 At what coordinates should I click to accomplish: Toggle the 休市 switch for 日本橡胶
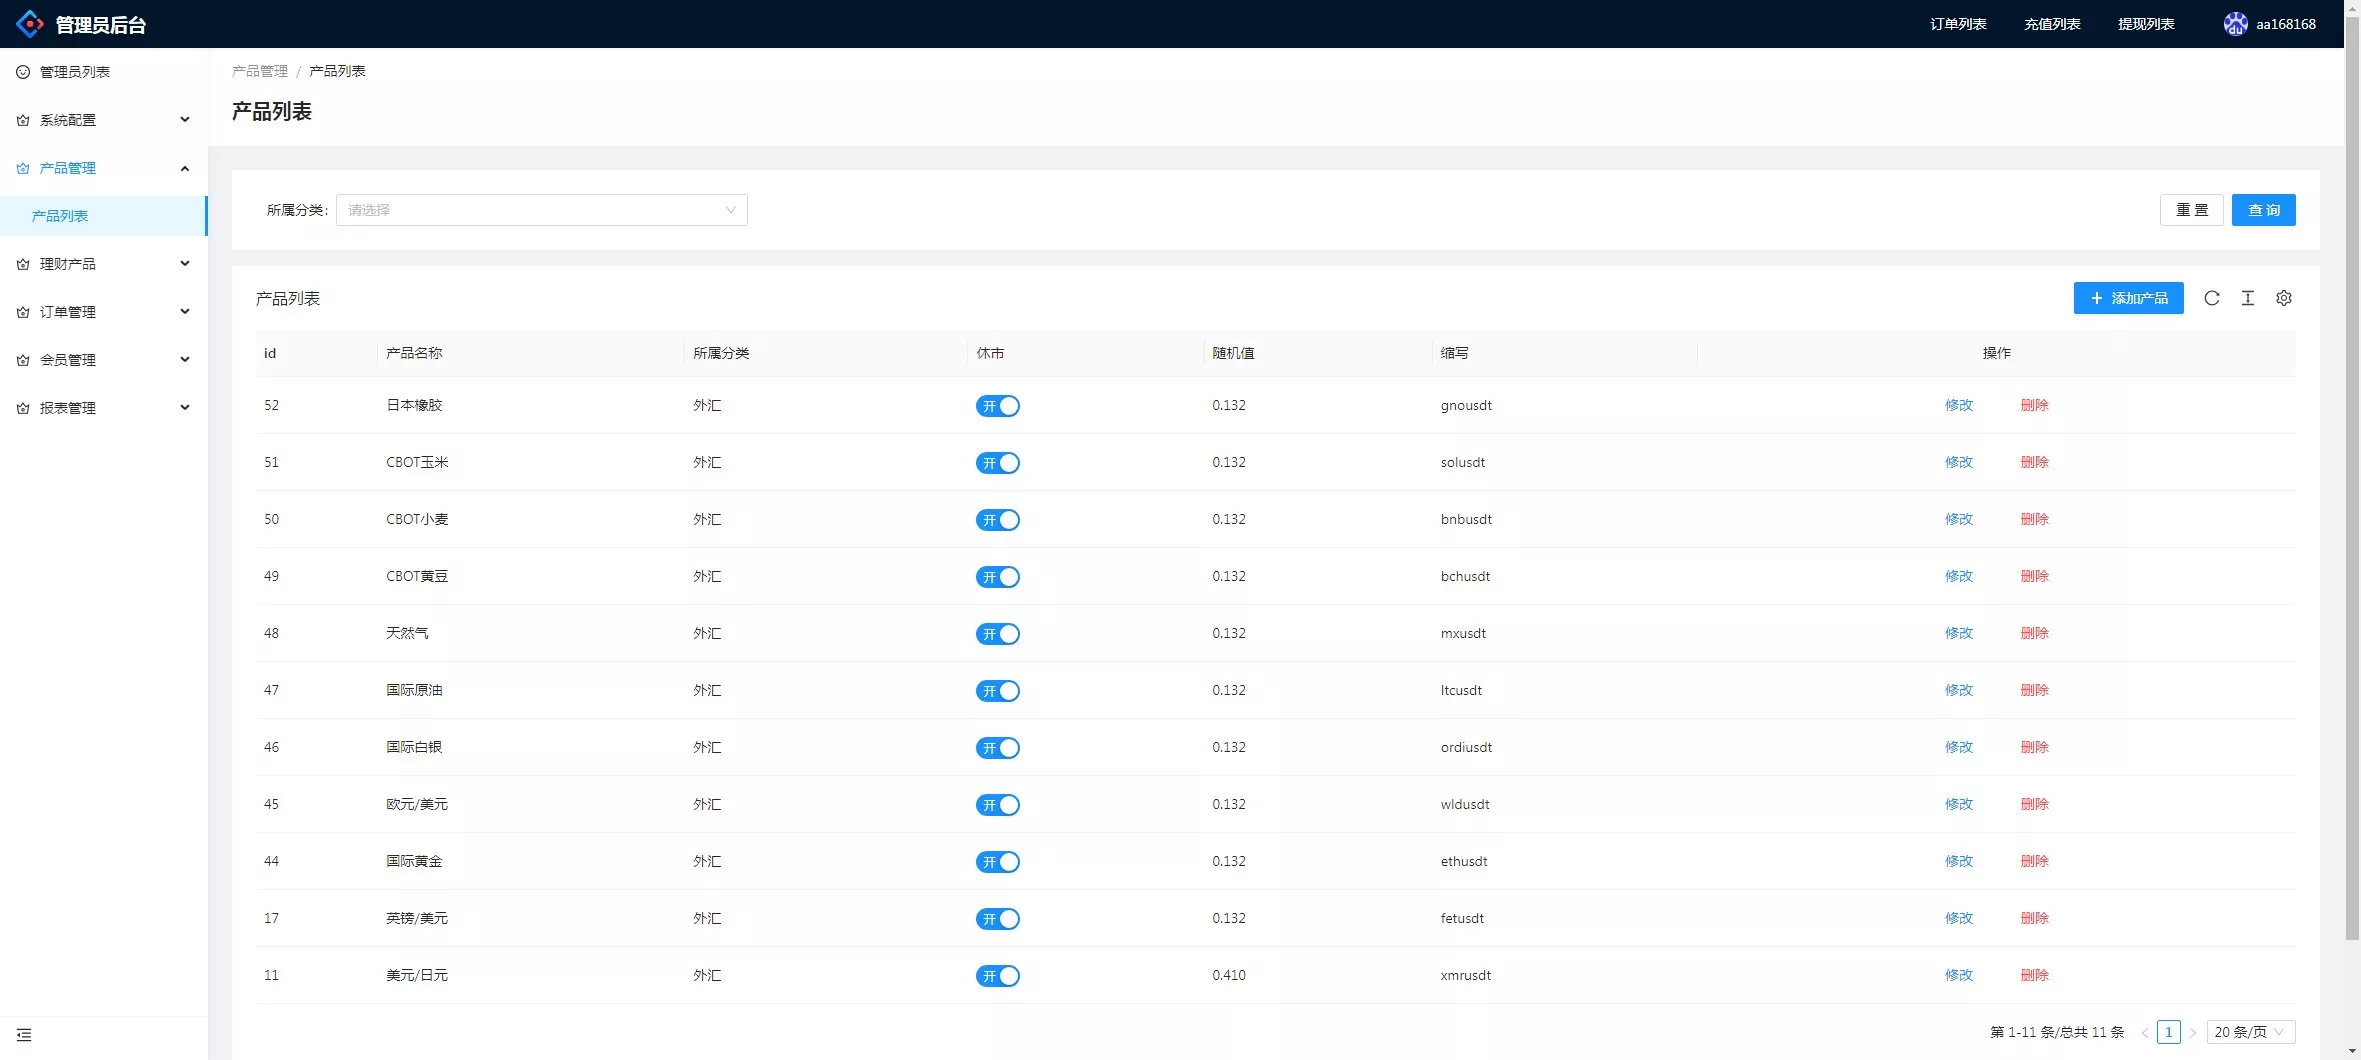pyautogui.click(x=997, y=406)
